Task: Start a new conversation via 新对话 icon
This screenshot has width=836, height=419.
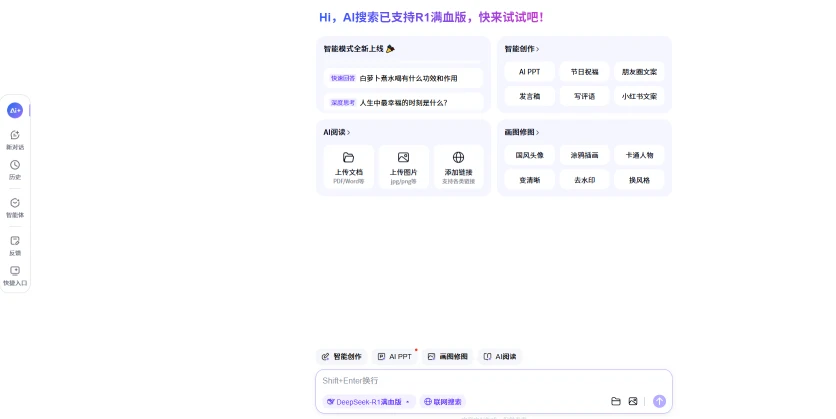Action: pos(15,135)
